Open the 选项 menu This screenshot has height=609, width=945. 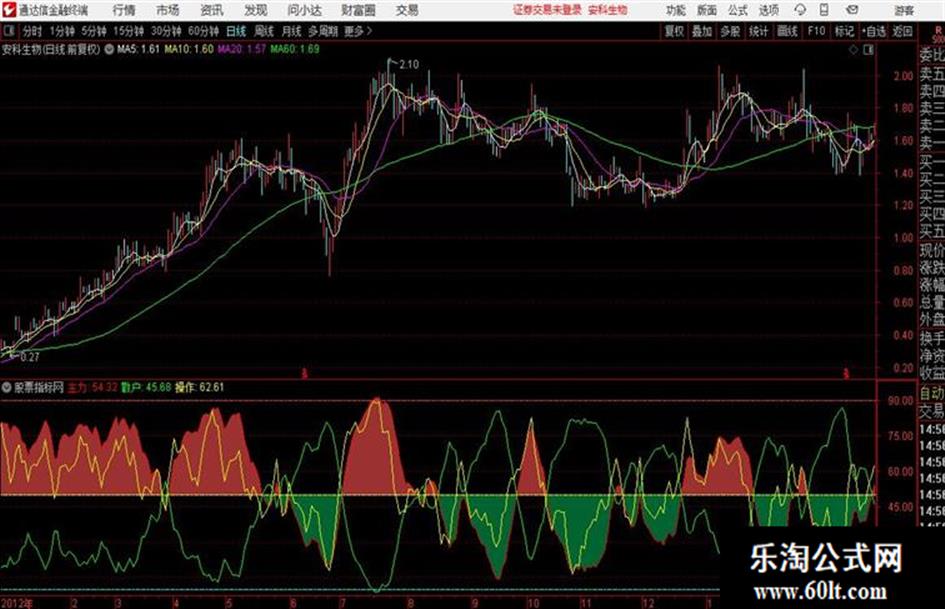pos(768,10)
